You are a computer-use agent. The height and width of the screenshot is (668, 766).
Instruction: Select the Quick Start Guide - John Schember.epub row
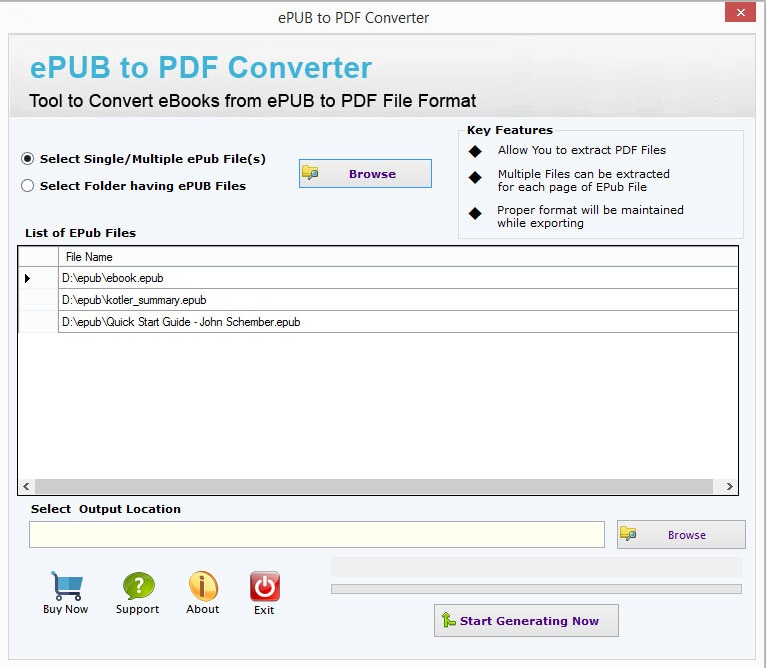398,322
